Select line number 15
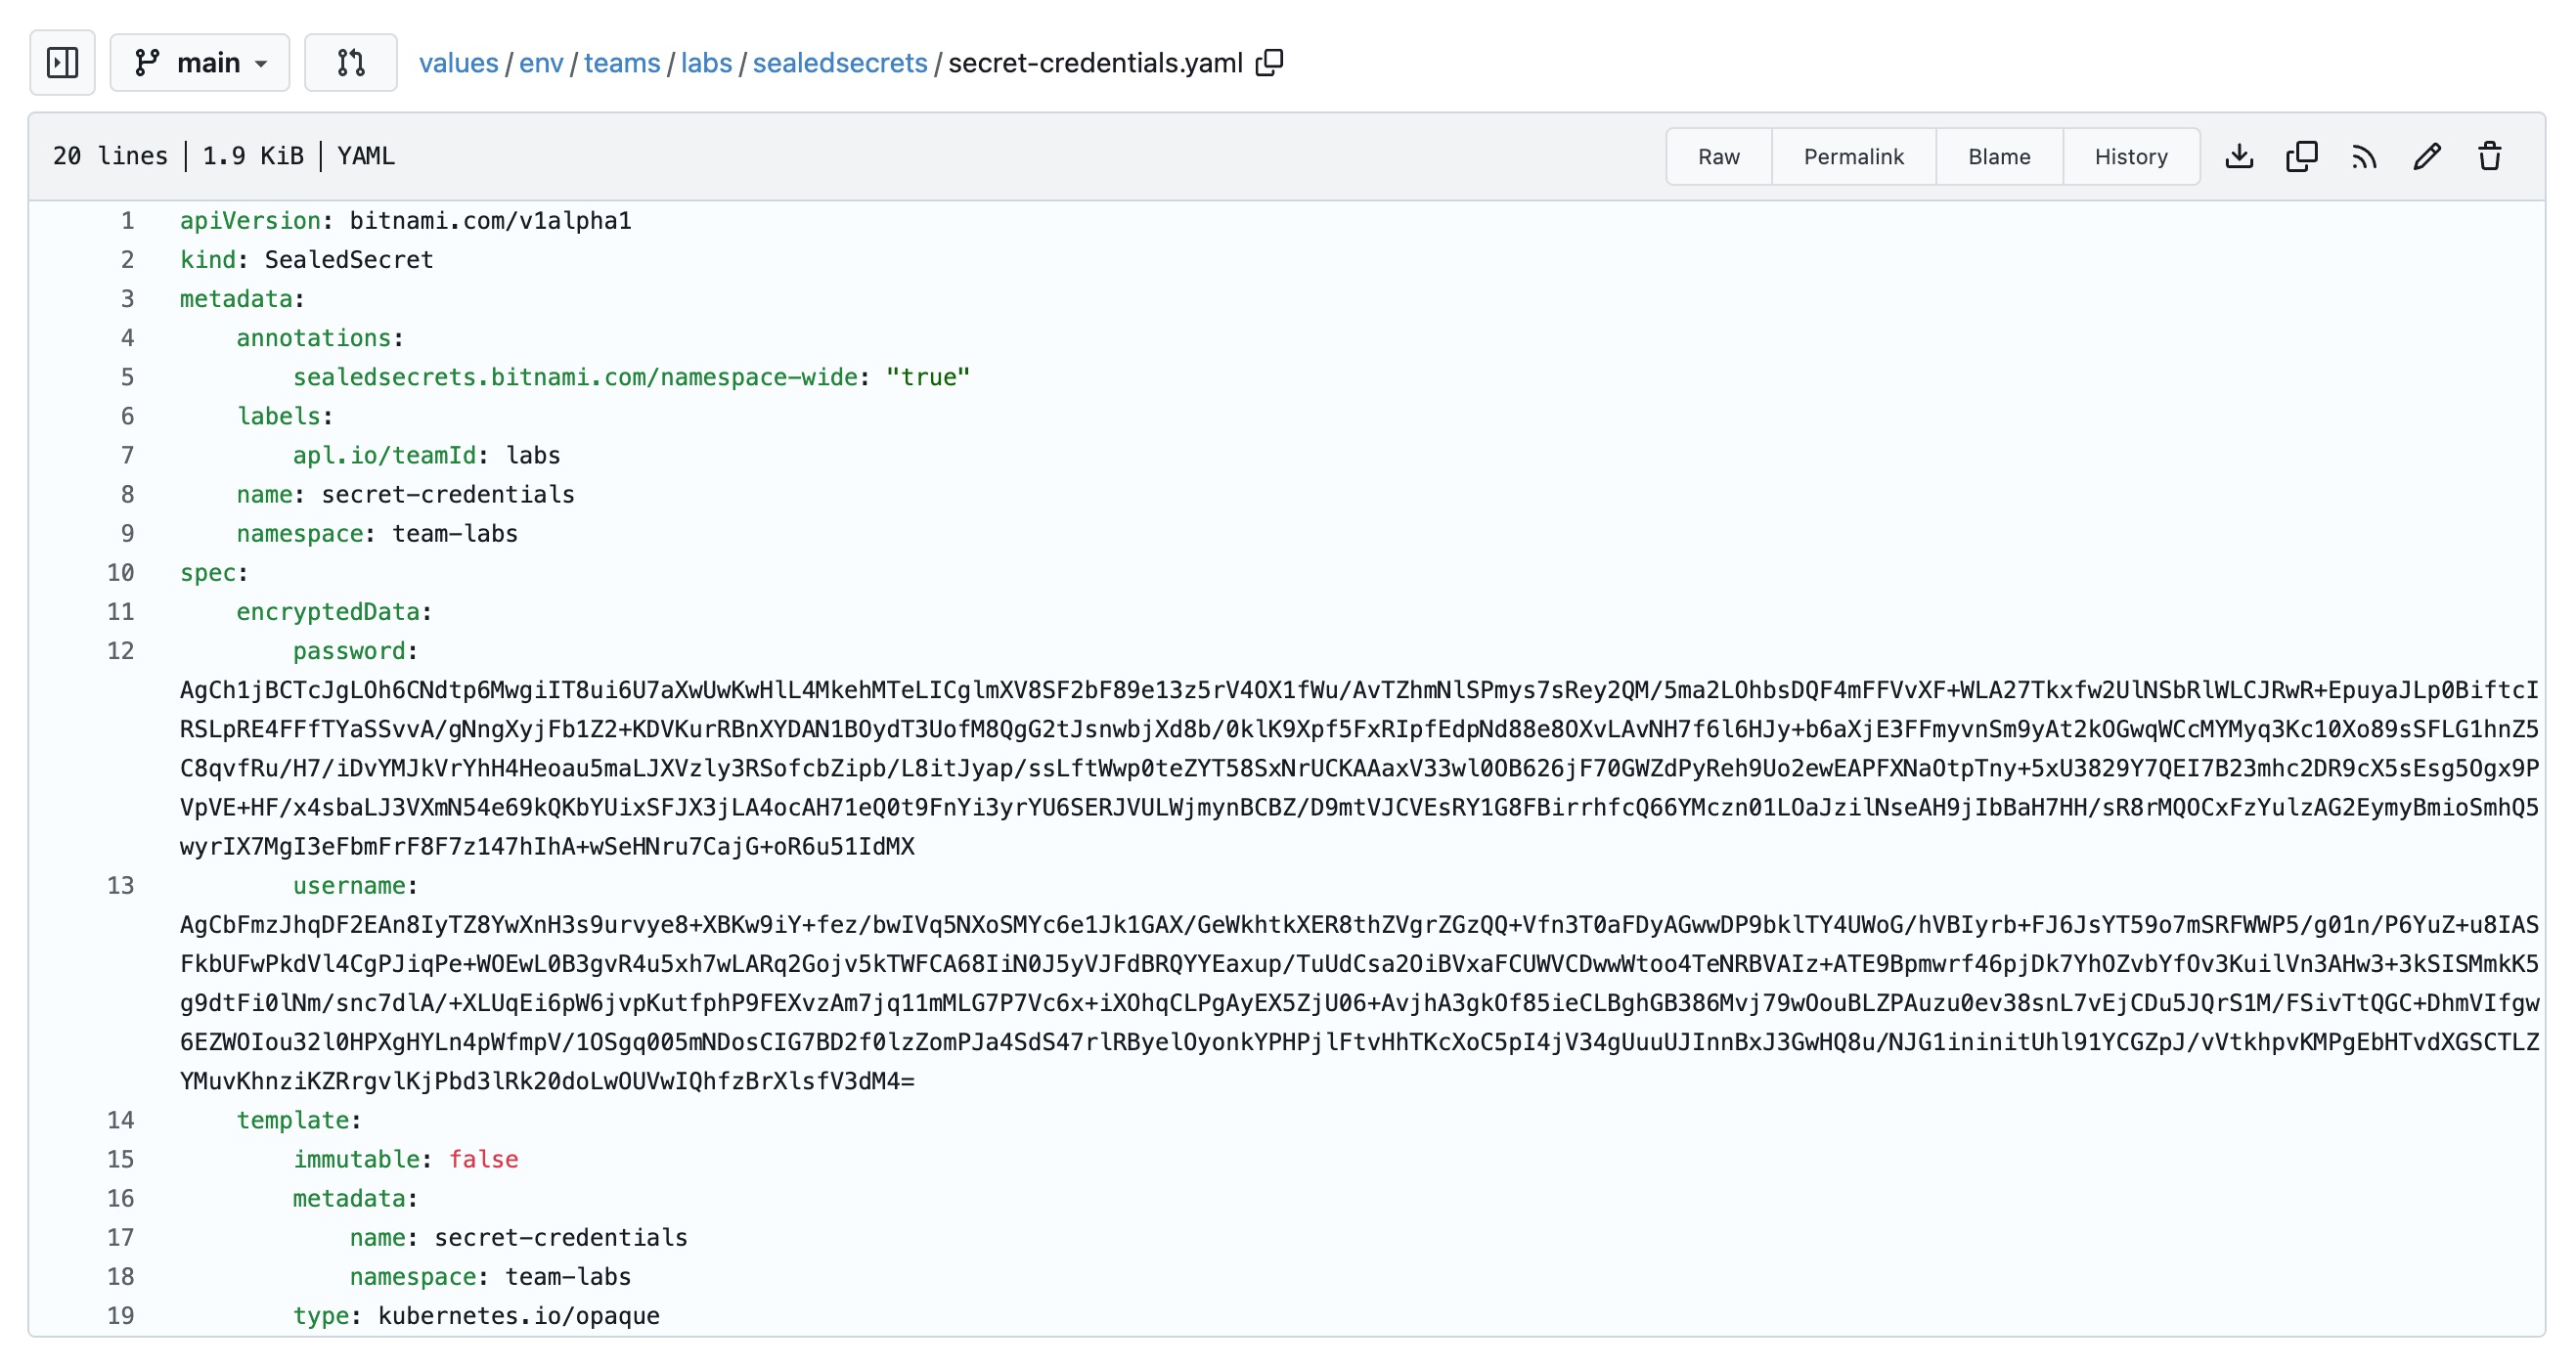Screen dimensions: 2576x1367 tap(120, 1159)
